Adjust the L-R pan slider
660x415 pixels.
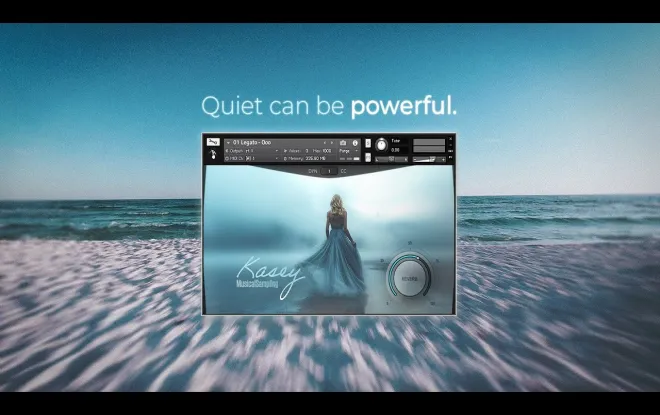pyautogui.click(x=391, y=159)
